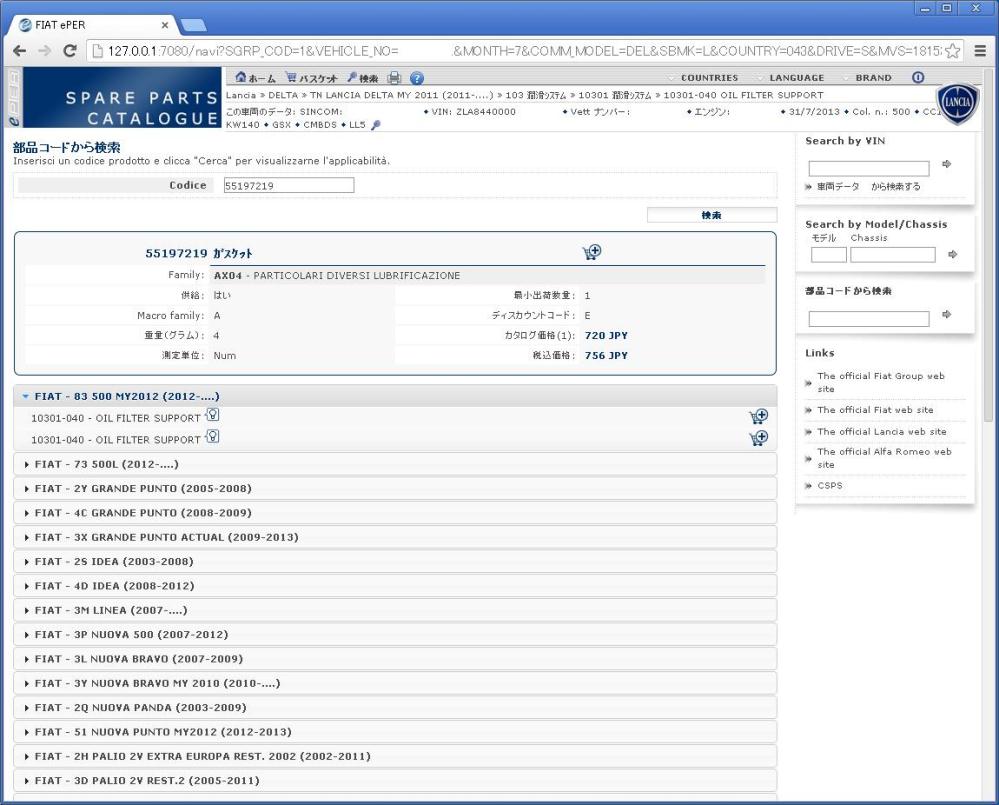999x805 pixels.
Task: Focus the Chassis input field
Action: tap(893, 255)
